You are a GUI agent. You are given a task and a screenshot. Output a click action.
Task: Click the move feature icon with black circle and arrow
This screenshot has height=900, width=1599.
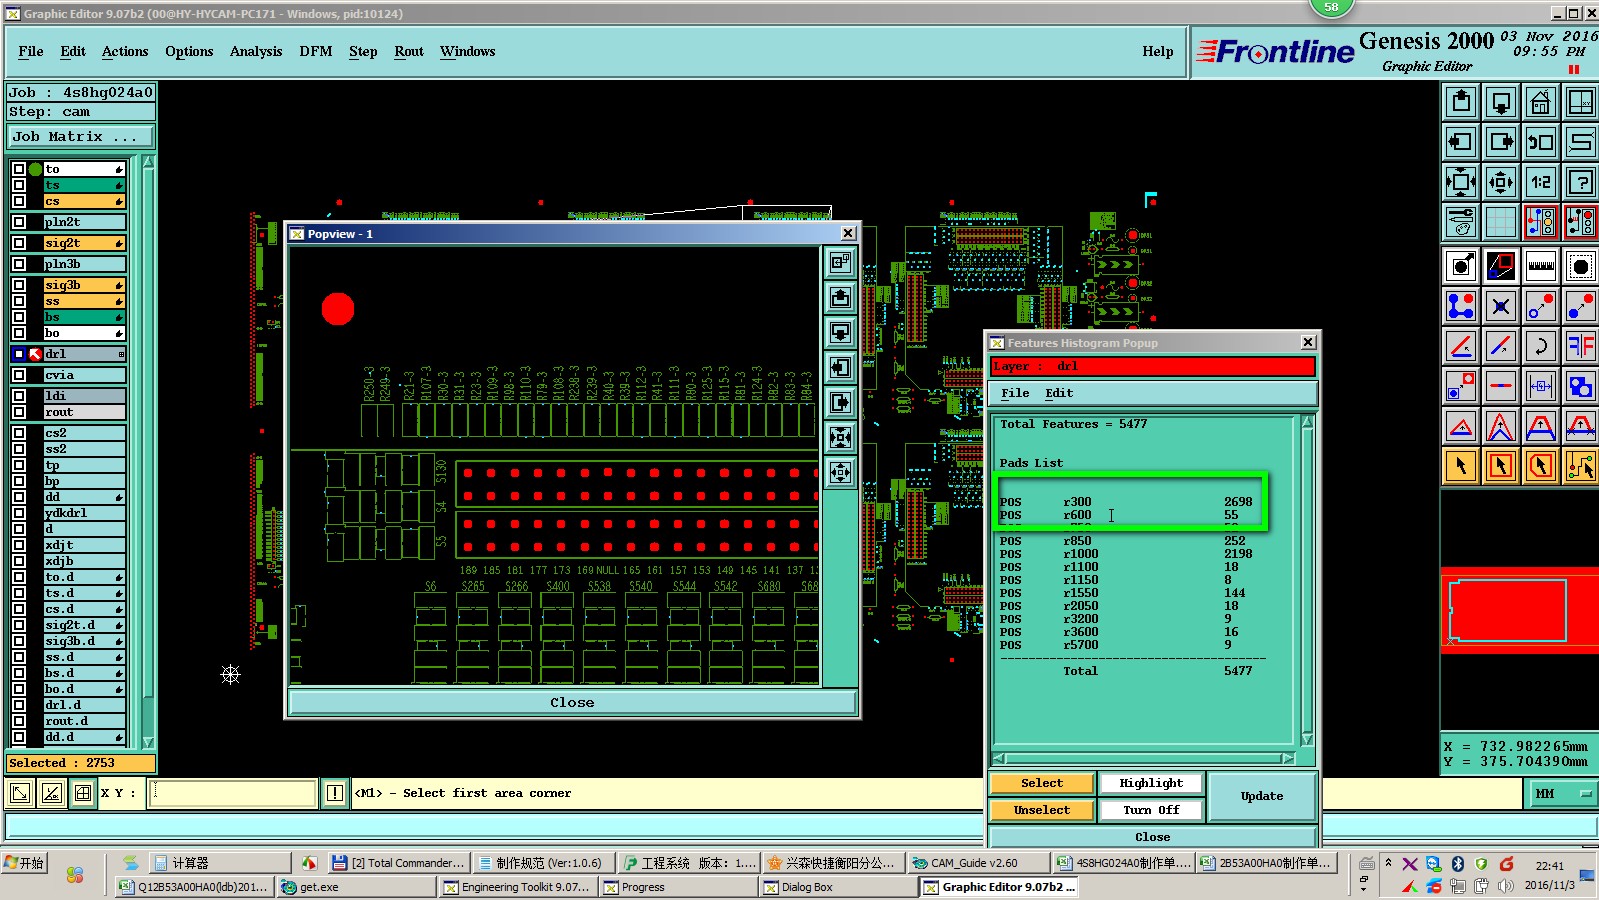point(1461,266)
